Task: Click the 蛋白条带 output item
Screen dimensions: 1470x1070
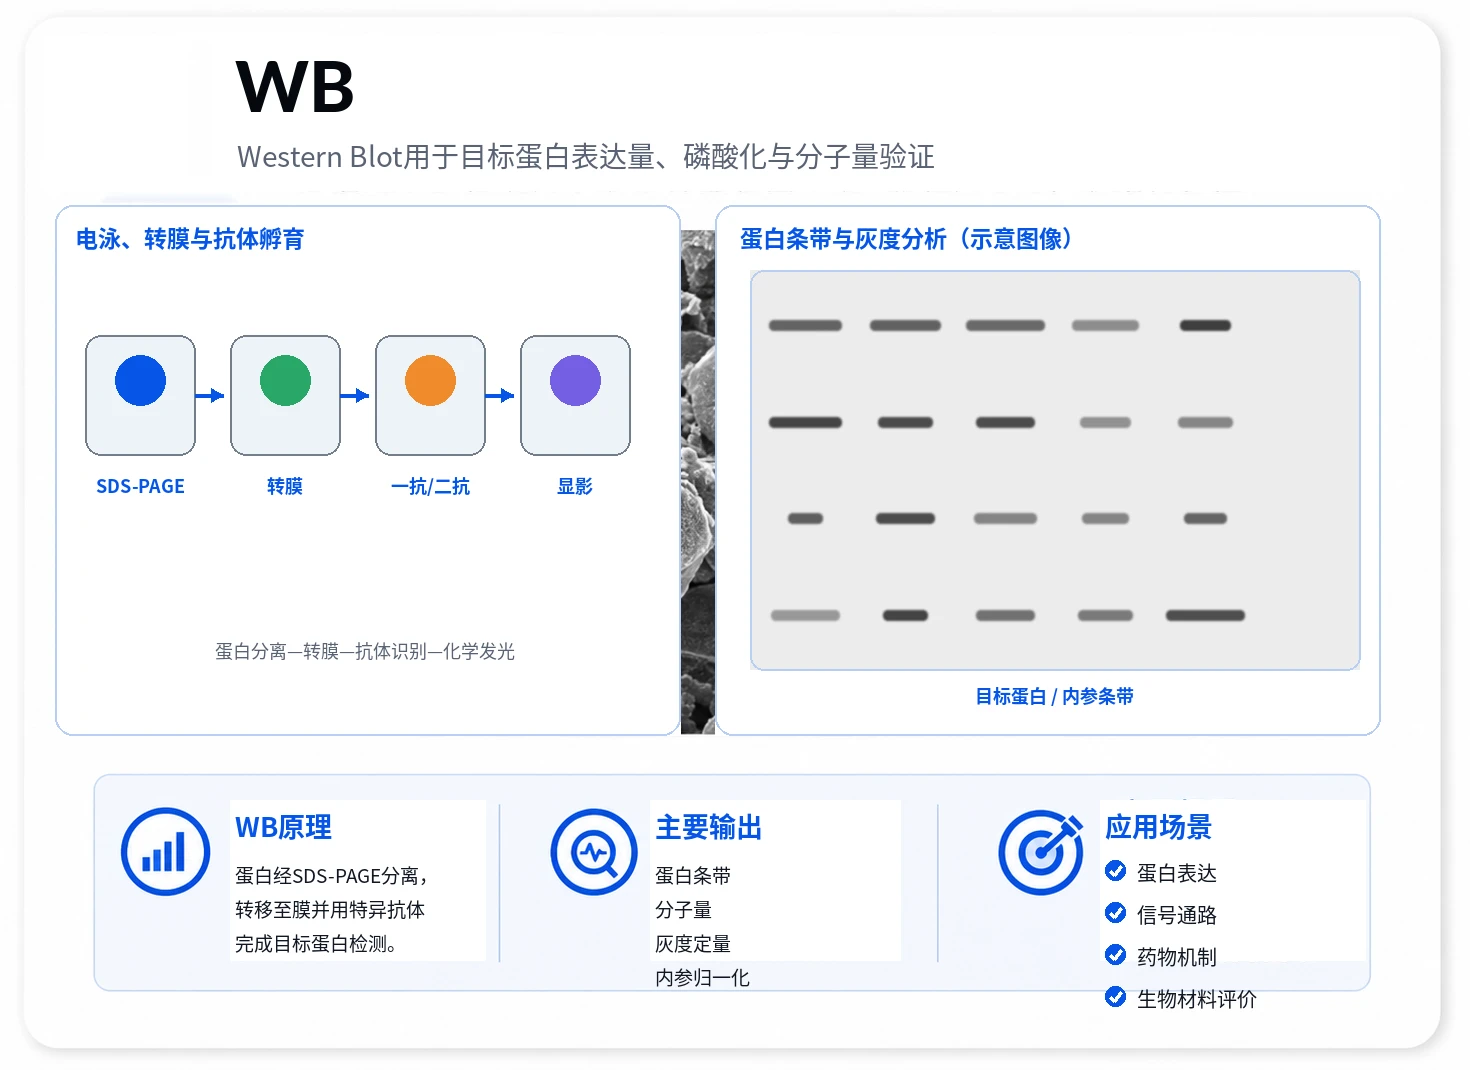Action: click(x=693, y=875)
